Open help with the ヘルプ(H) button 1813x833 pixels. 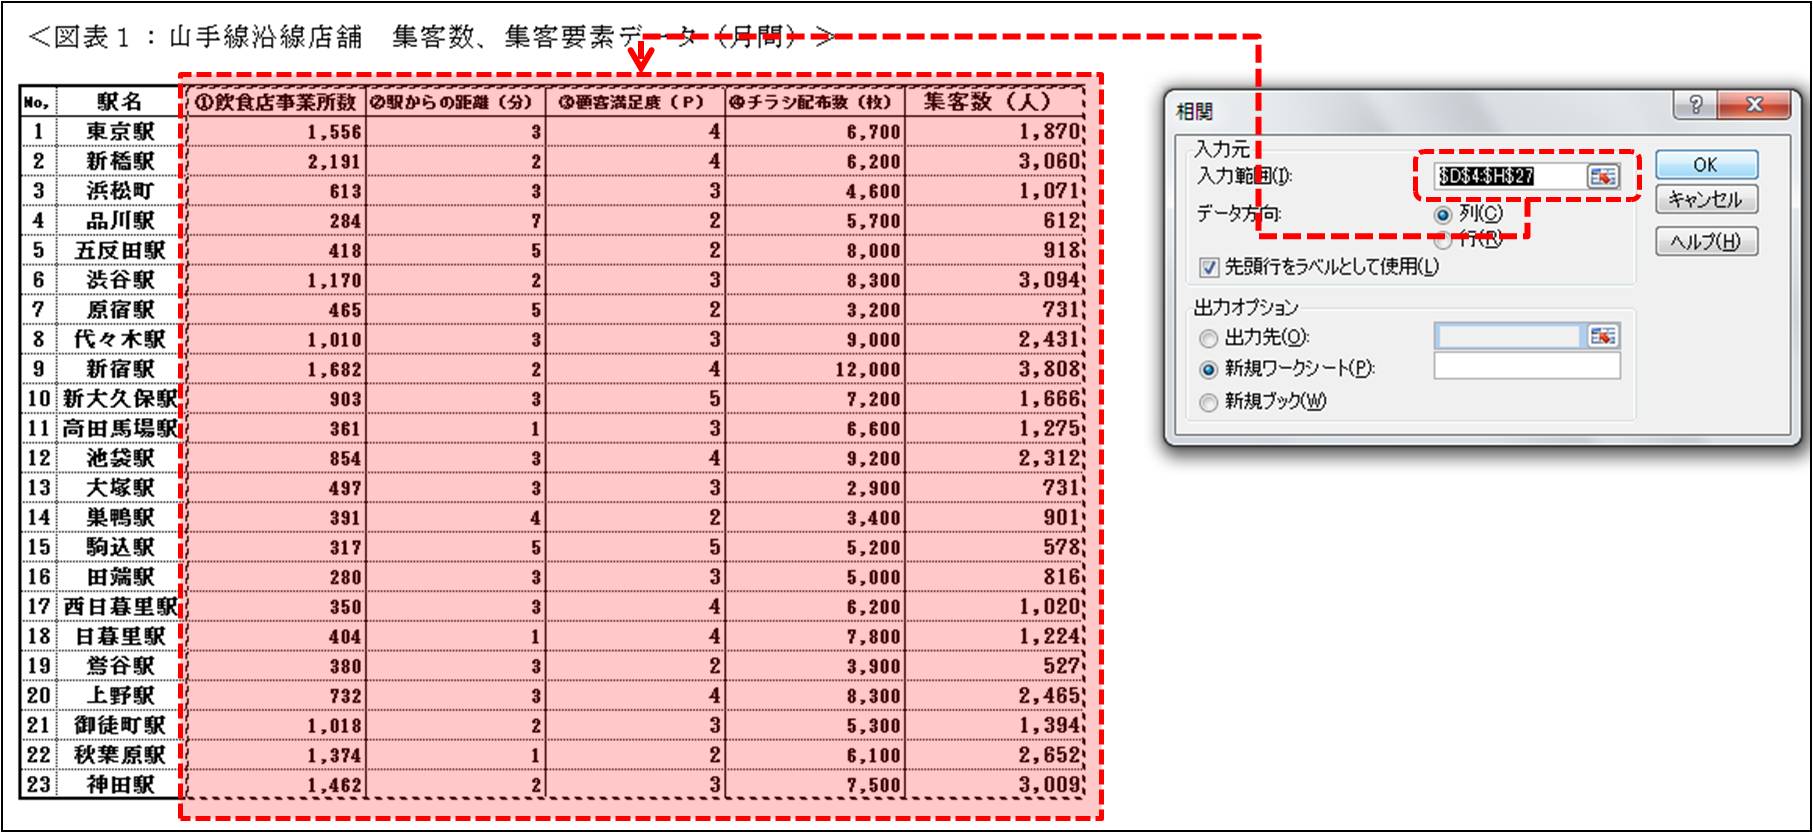tap(1706, 242)
